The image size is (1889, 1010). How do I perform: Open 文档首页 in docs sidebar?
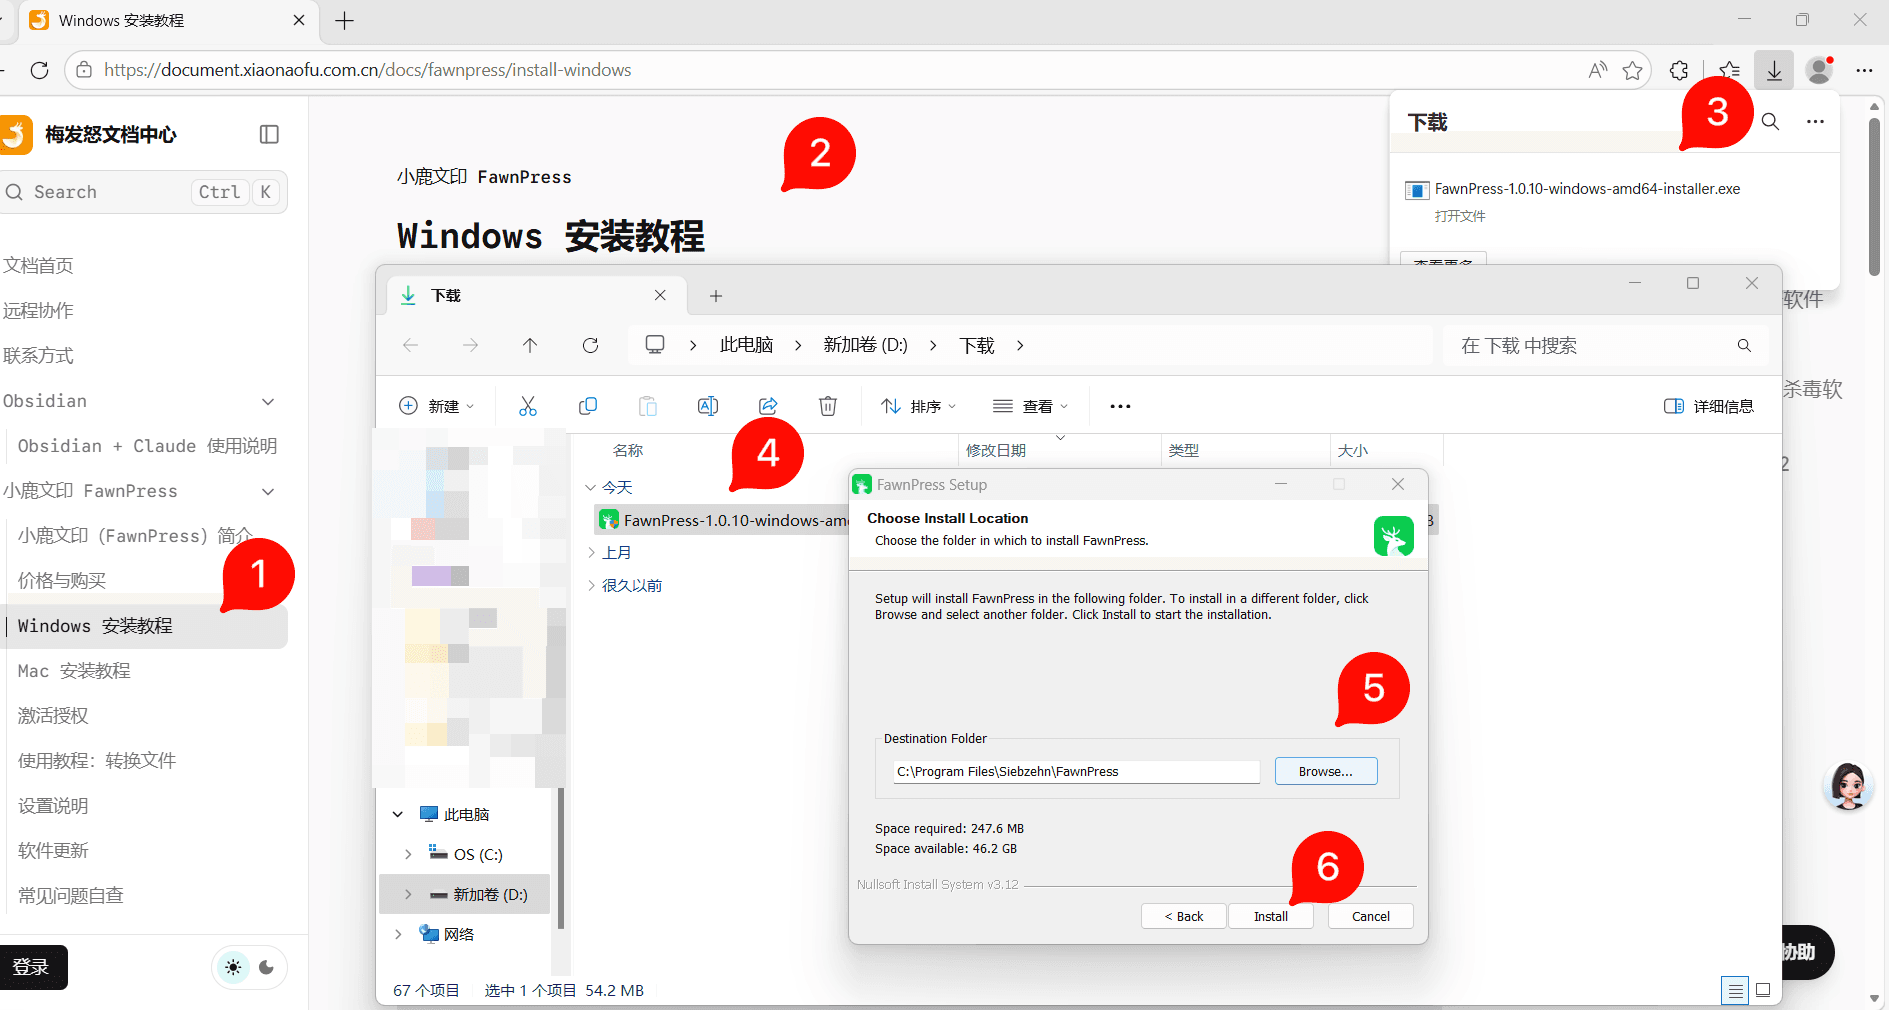pyautogui.click(x=38, y=266)
